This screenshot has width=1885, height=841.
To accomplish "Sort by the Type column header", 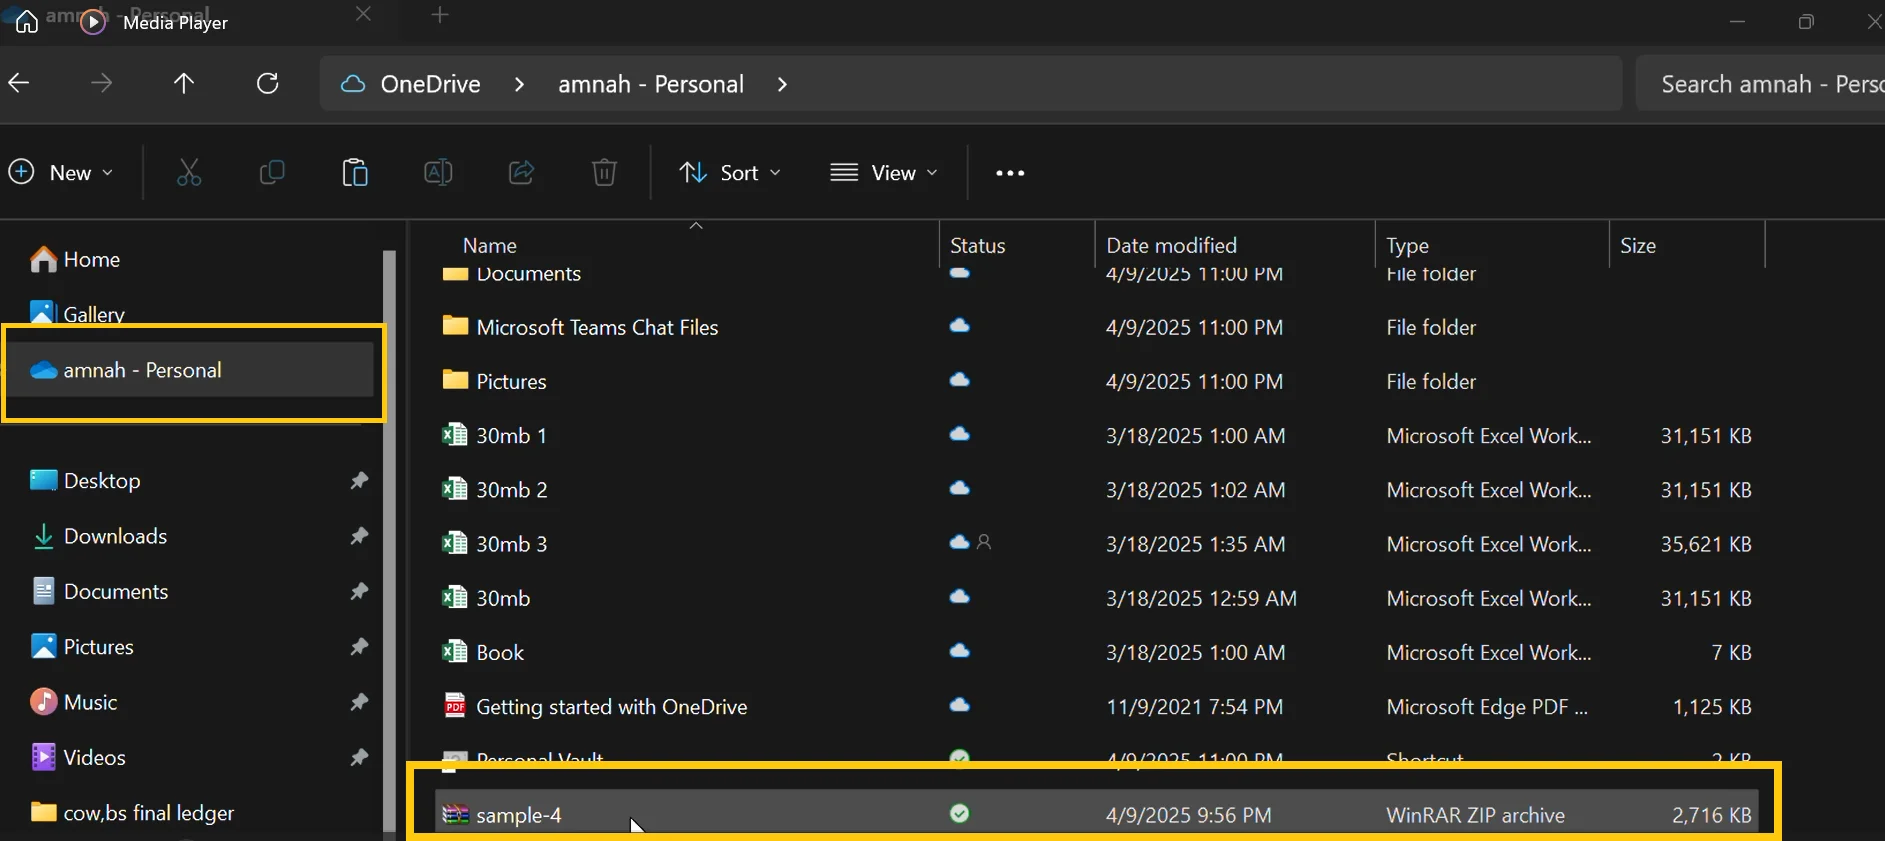I will point(1407,245).
